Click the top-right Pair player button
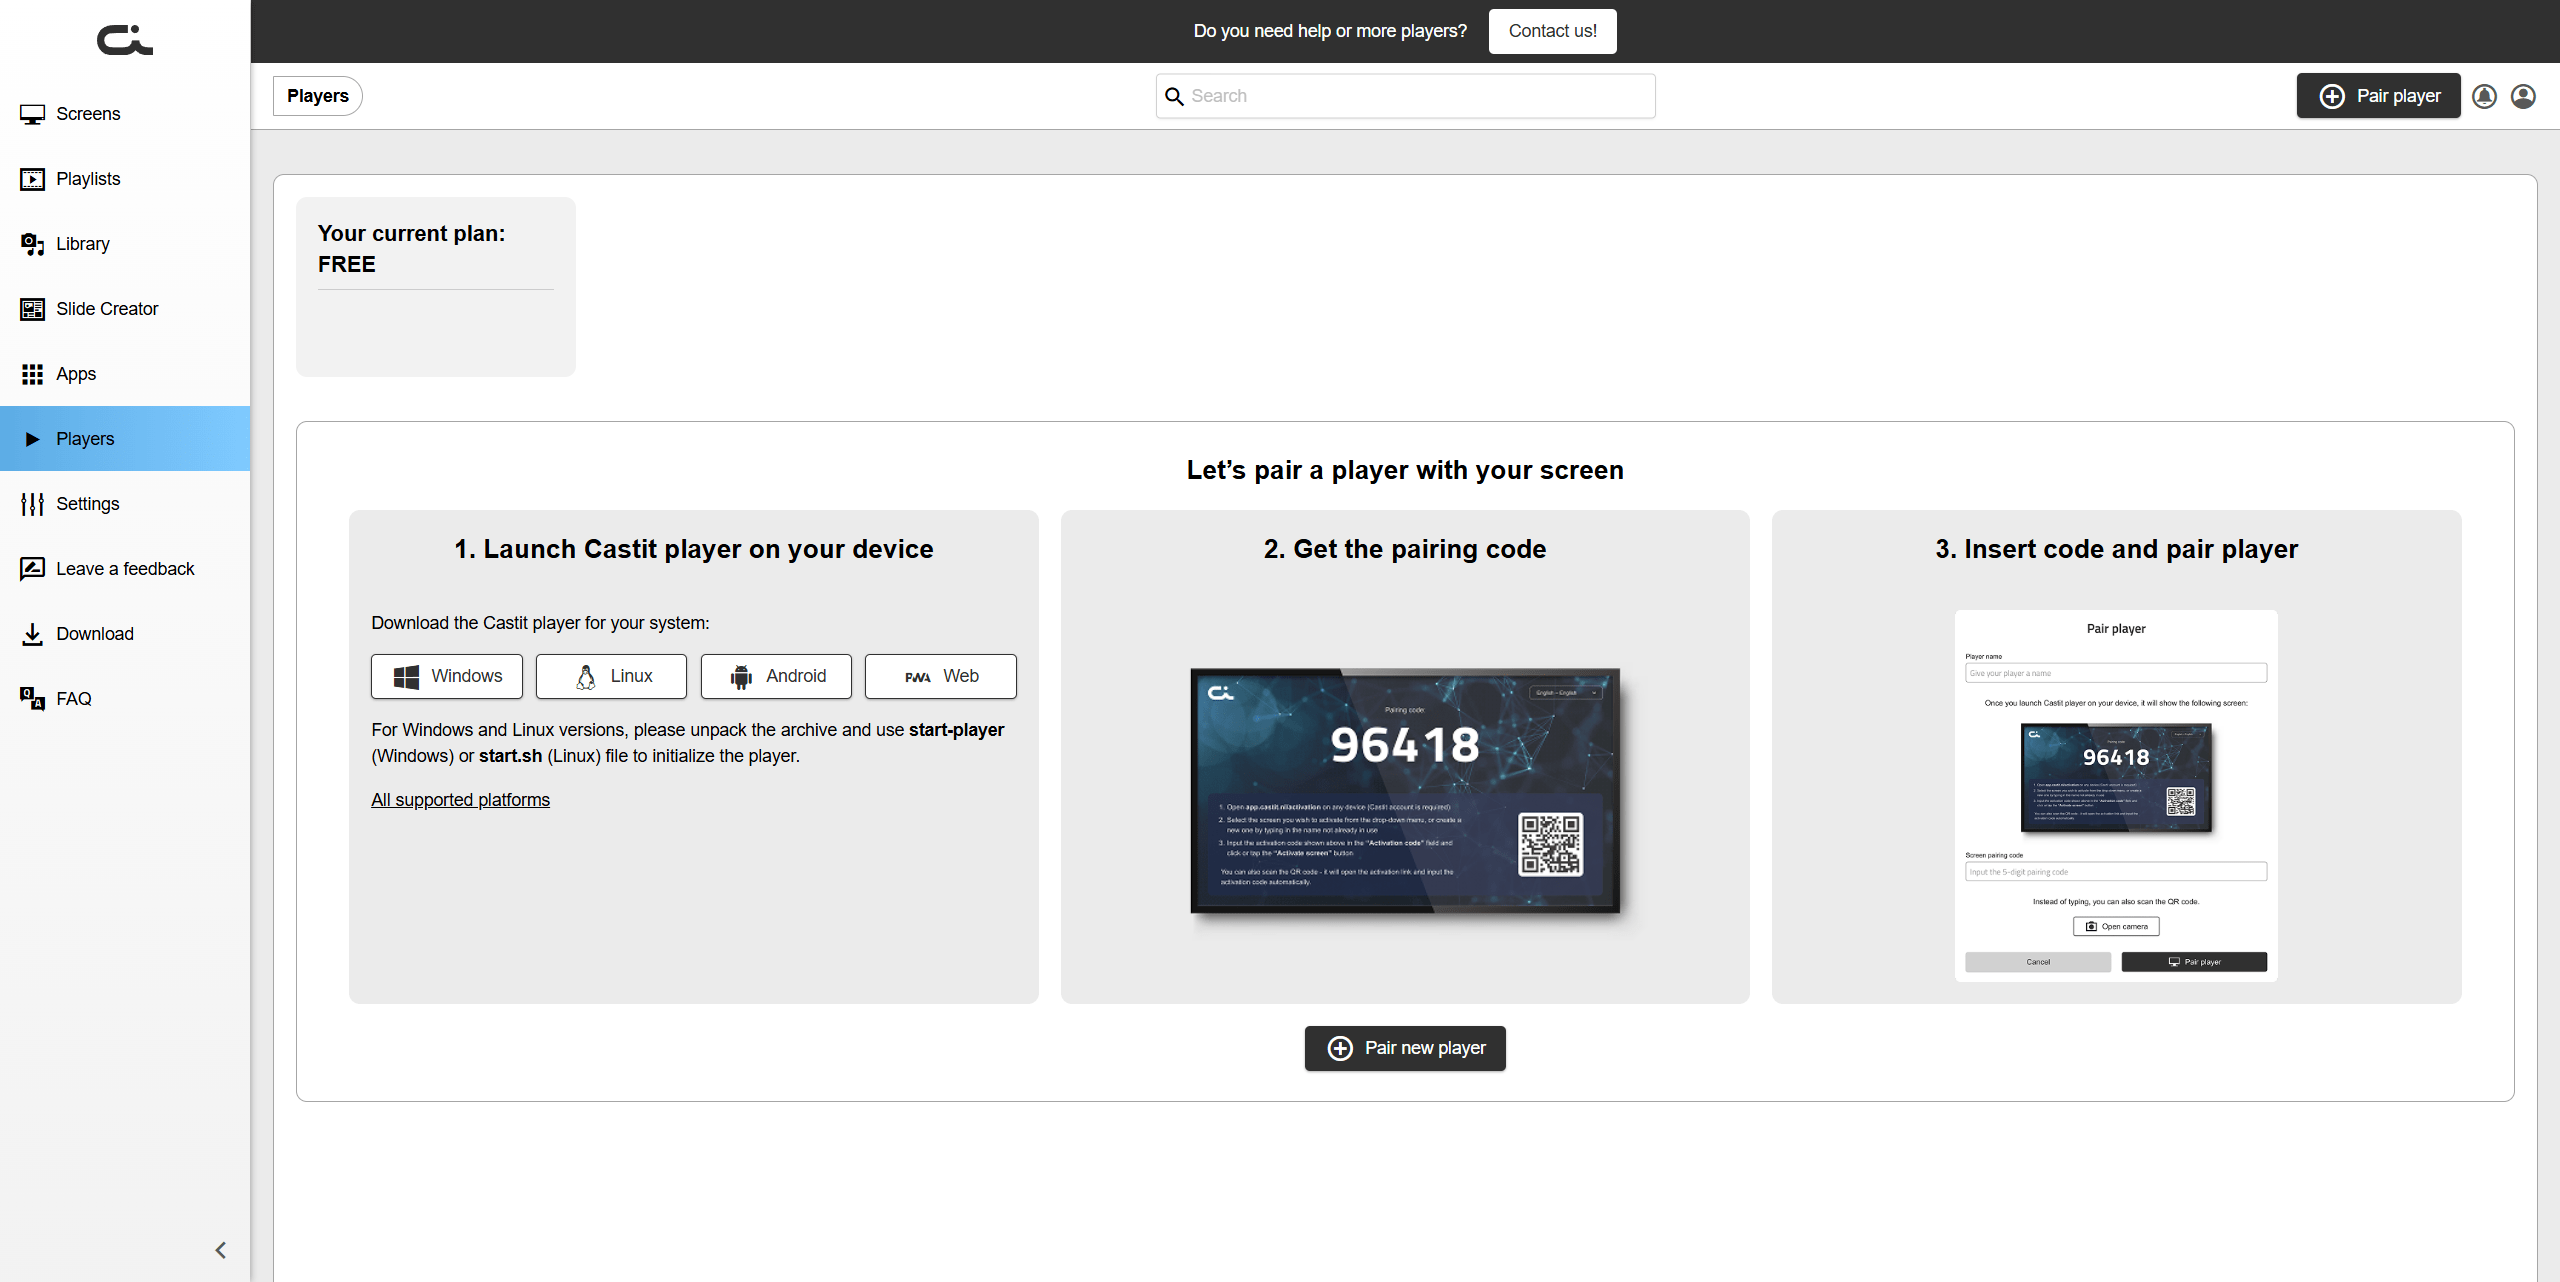The height and width of the screenshot is (1282, 2560). [2378, 96]
